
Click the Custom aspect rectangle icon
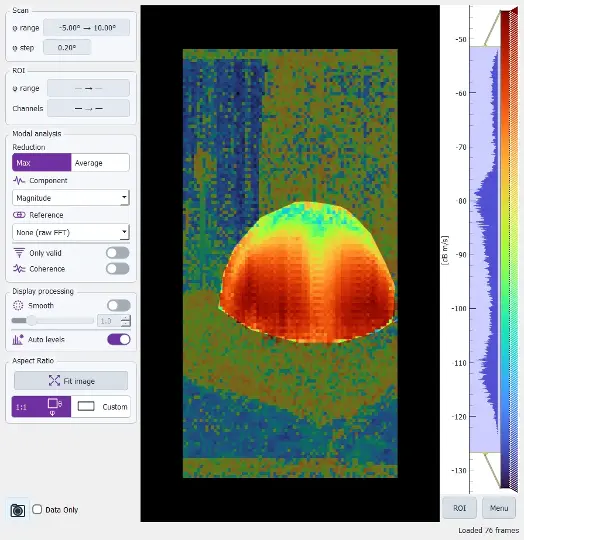coord(86,406)
